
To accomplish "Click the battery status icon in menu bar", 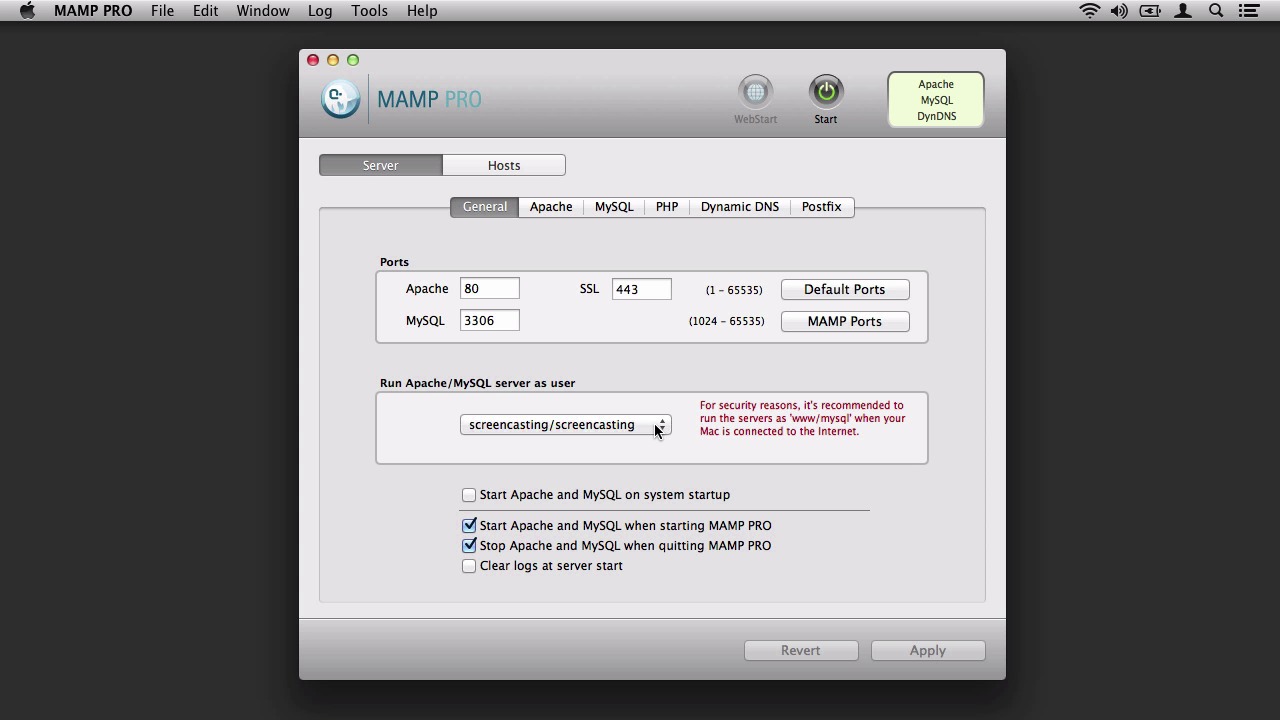I will 1150,11.
